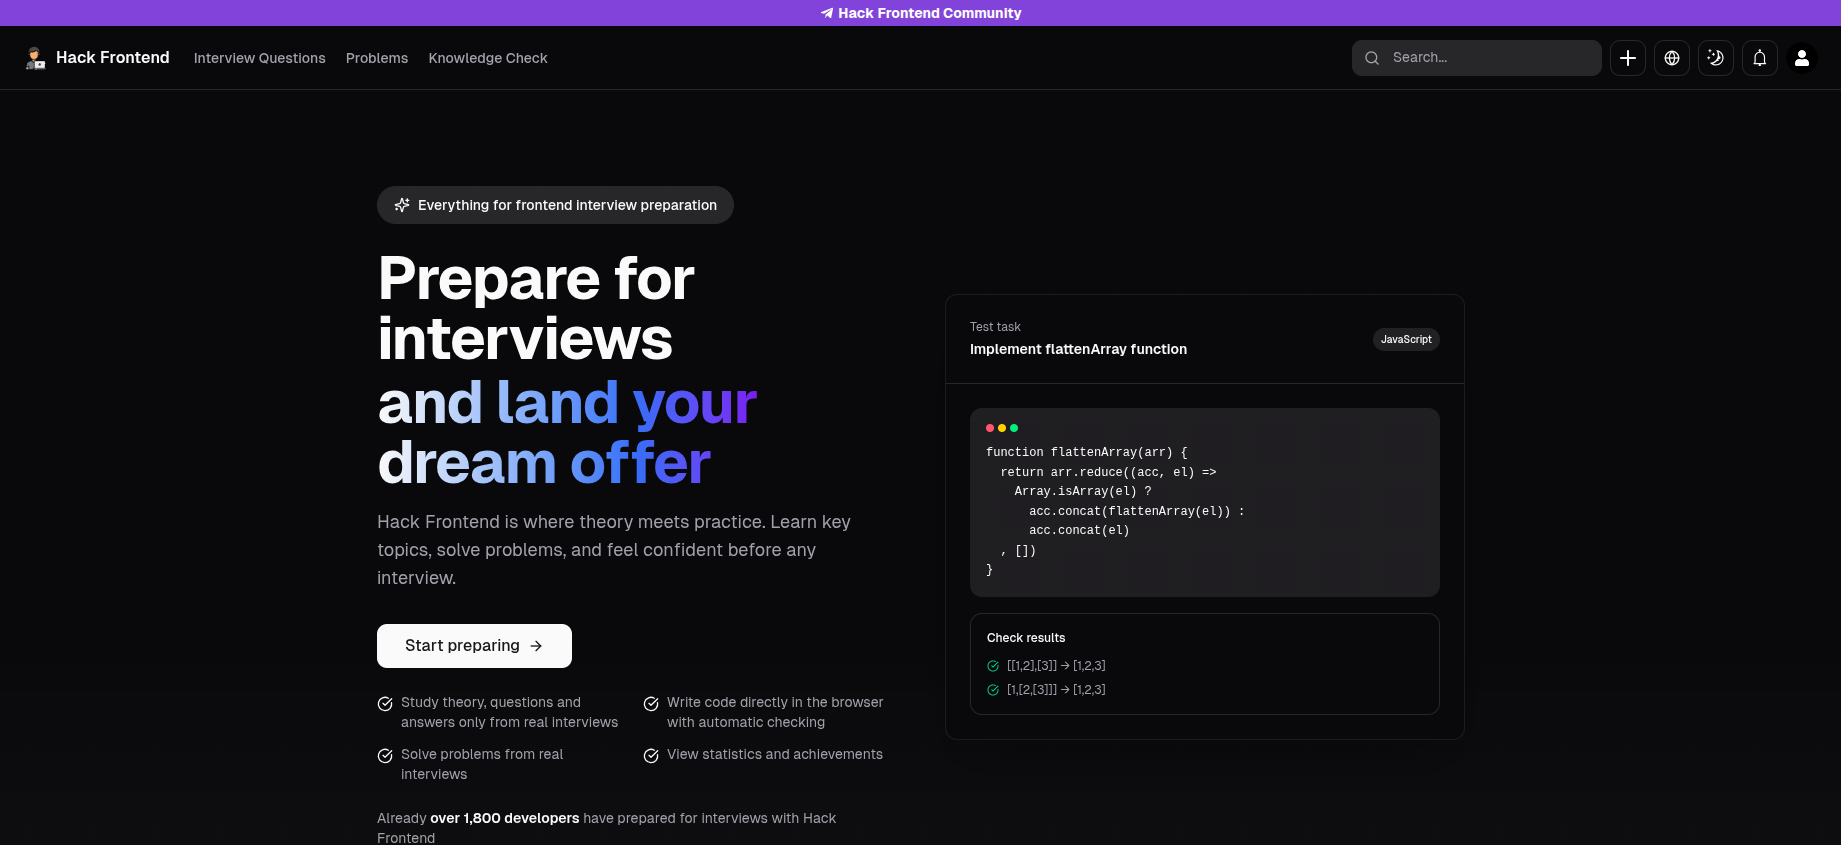Click the plus add button in header

[1628, 58]
